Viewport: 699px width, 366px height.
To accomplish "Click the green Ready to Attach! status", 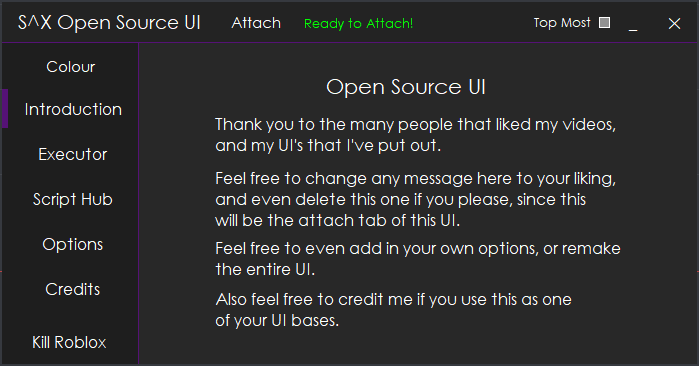I will pos(358,24).
